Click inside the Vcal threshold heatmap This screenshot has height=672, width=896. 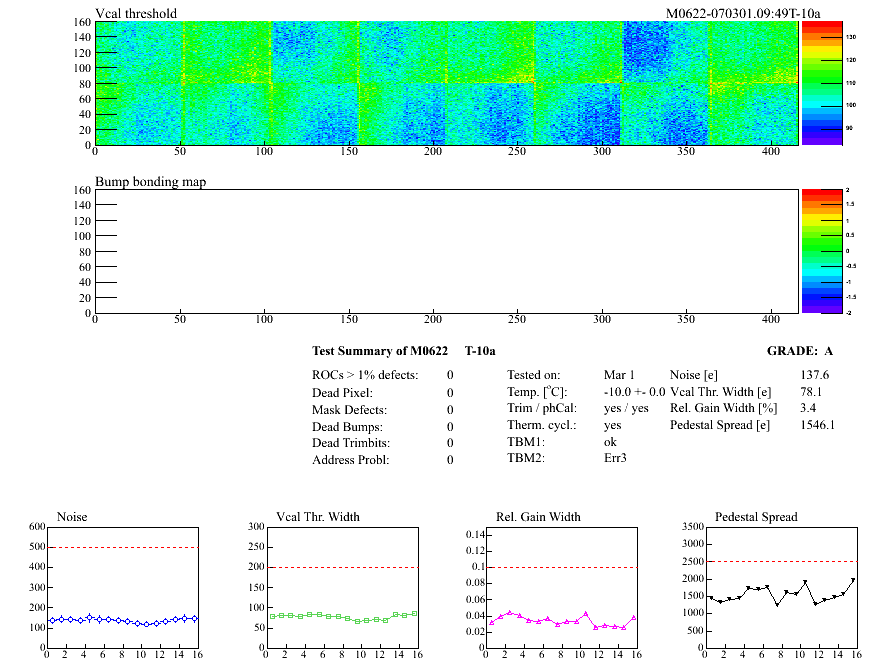(445, 83)
